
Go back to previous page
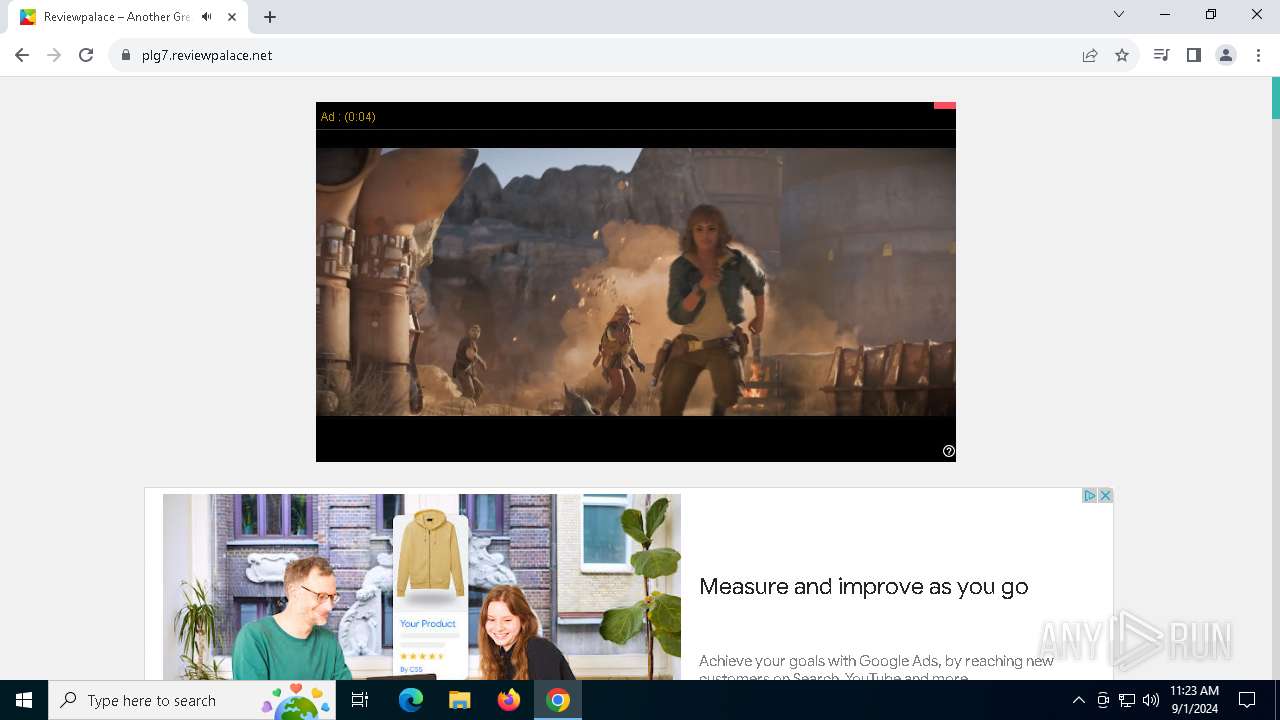coord(22,55)
